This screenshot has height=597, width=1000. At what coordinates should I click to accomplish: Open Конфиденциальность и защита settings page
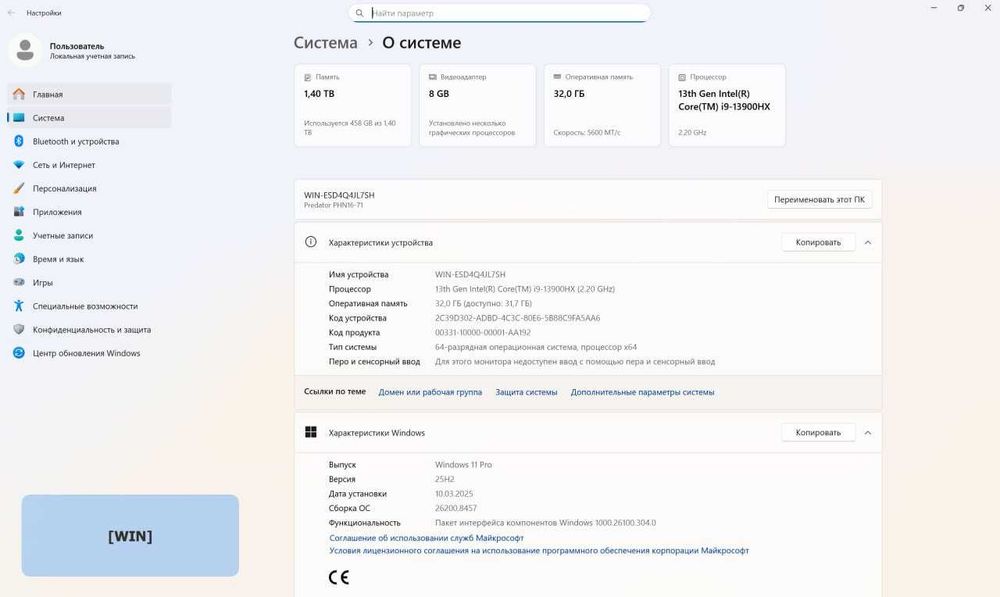[x=89, y=330]
